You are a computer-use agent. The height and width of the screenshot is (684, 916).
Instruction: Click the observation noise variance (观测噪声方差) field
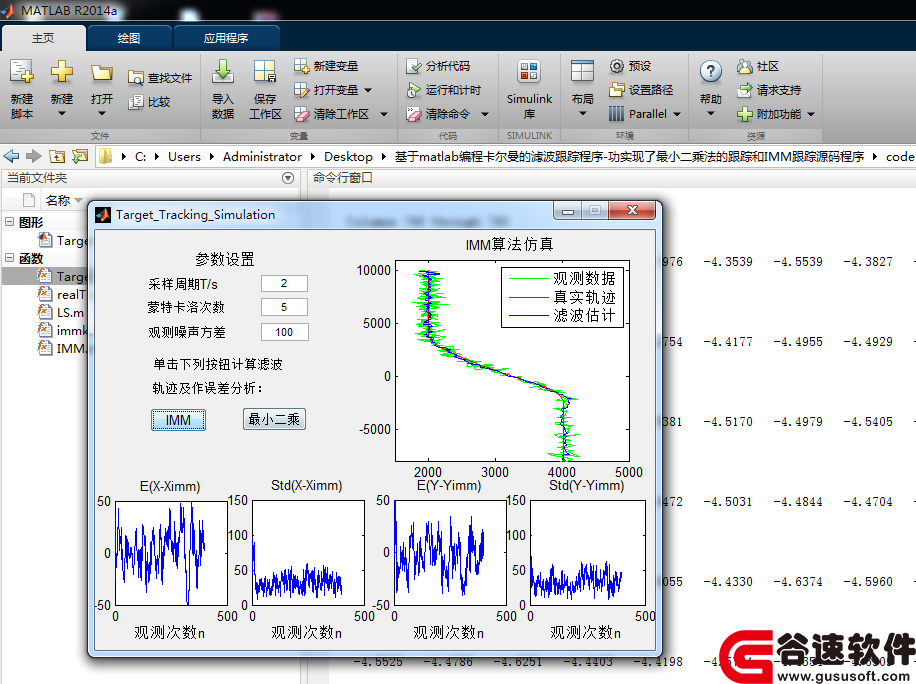(284, 332)
